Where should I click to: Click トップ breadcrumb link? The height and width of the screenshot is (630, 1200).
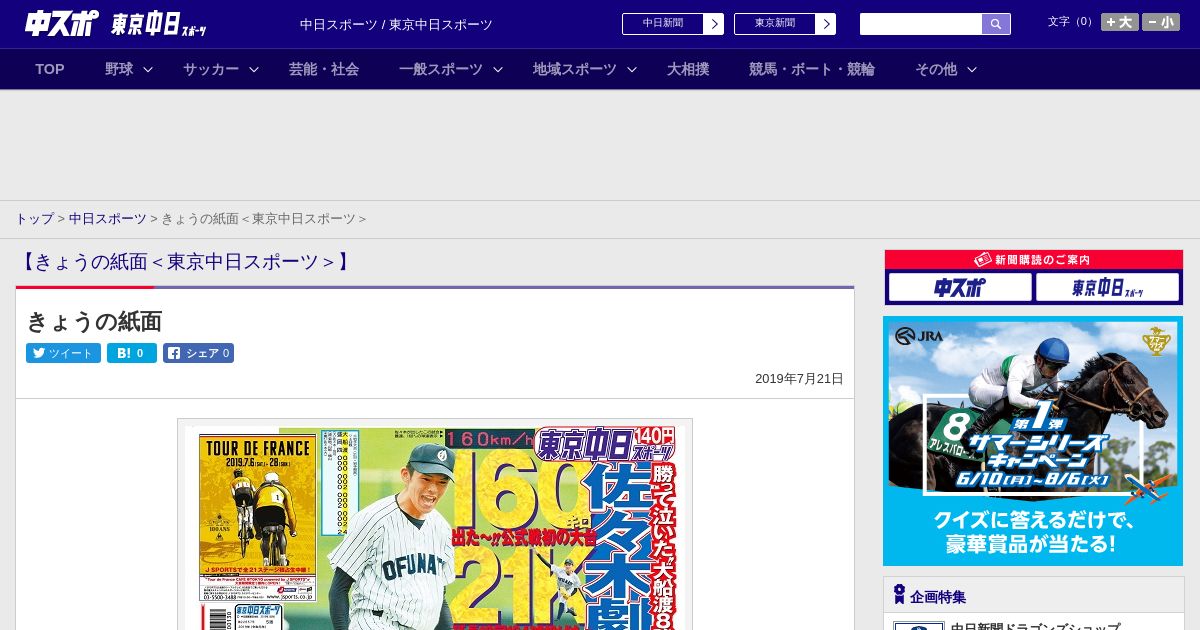click(x=34, y=218)
